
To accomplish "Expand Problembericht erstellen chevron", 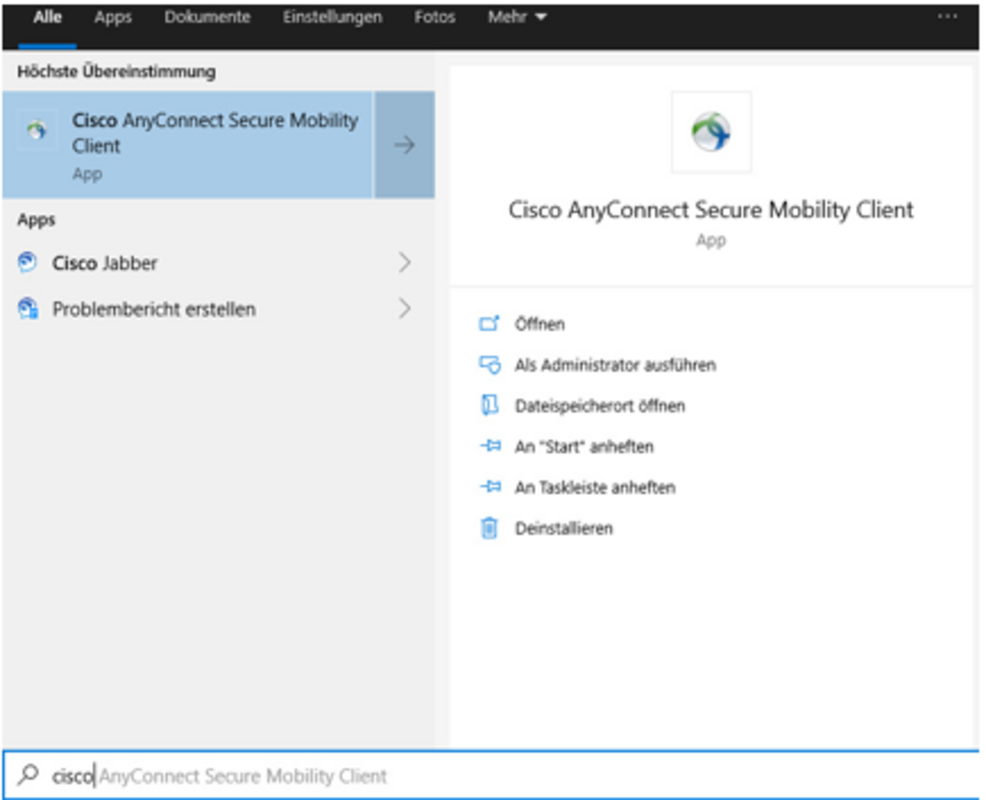I will tap(404, 309).
